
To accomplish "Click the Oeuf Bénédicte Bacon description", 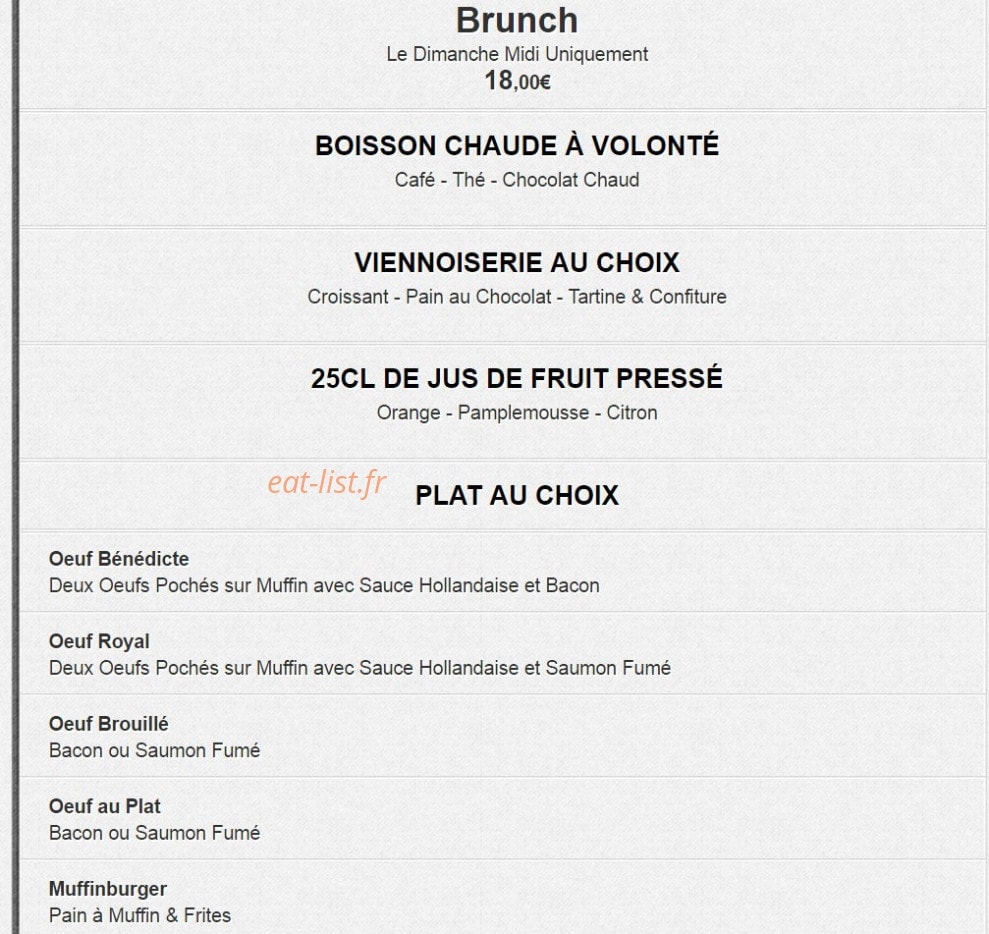I will pos(324,585).
